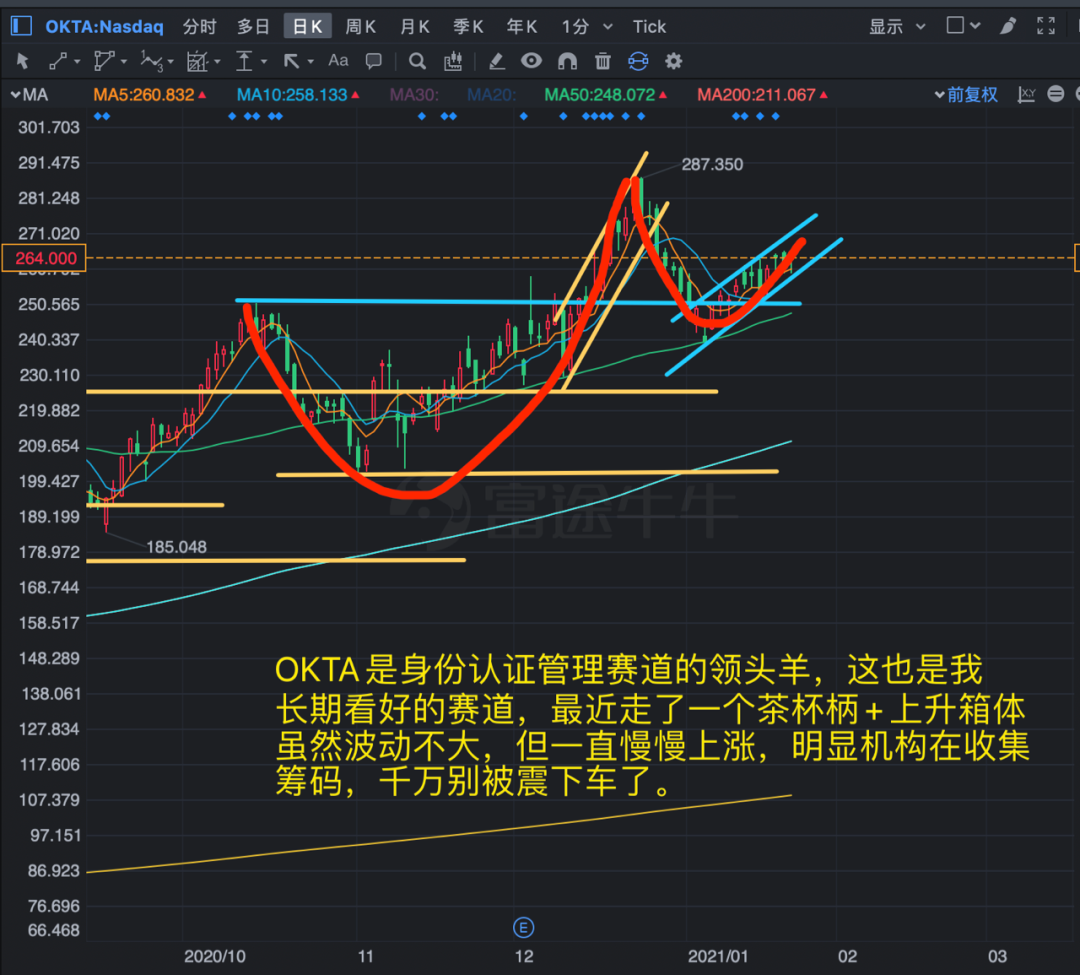Open dropdown arrow next to arrow marker tool

pyautogui.click(x=311, y=62)
